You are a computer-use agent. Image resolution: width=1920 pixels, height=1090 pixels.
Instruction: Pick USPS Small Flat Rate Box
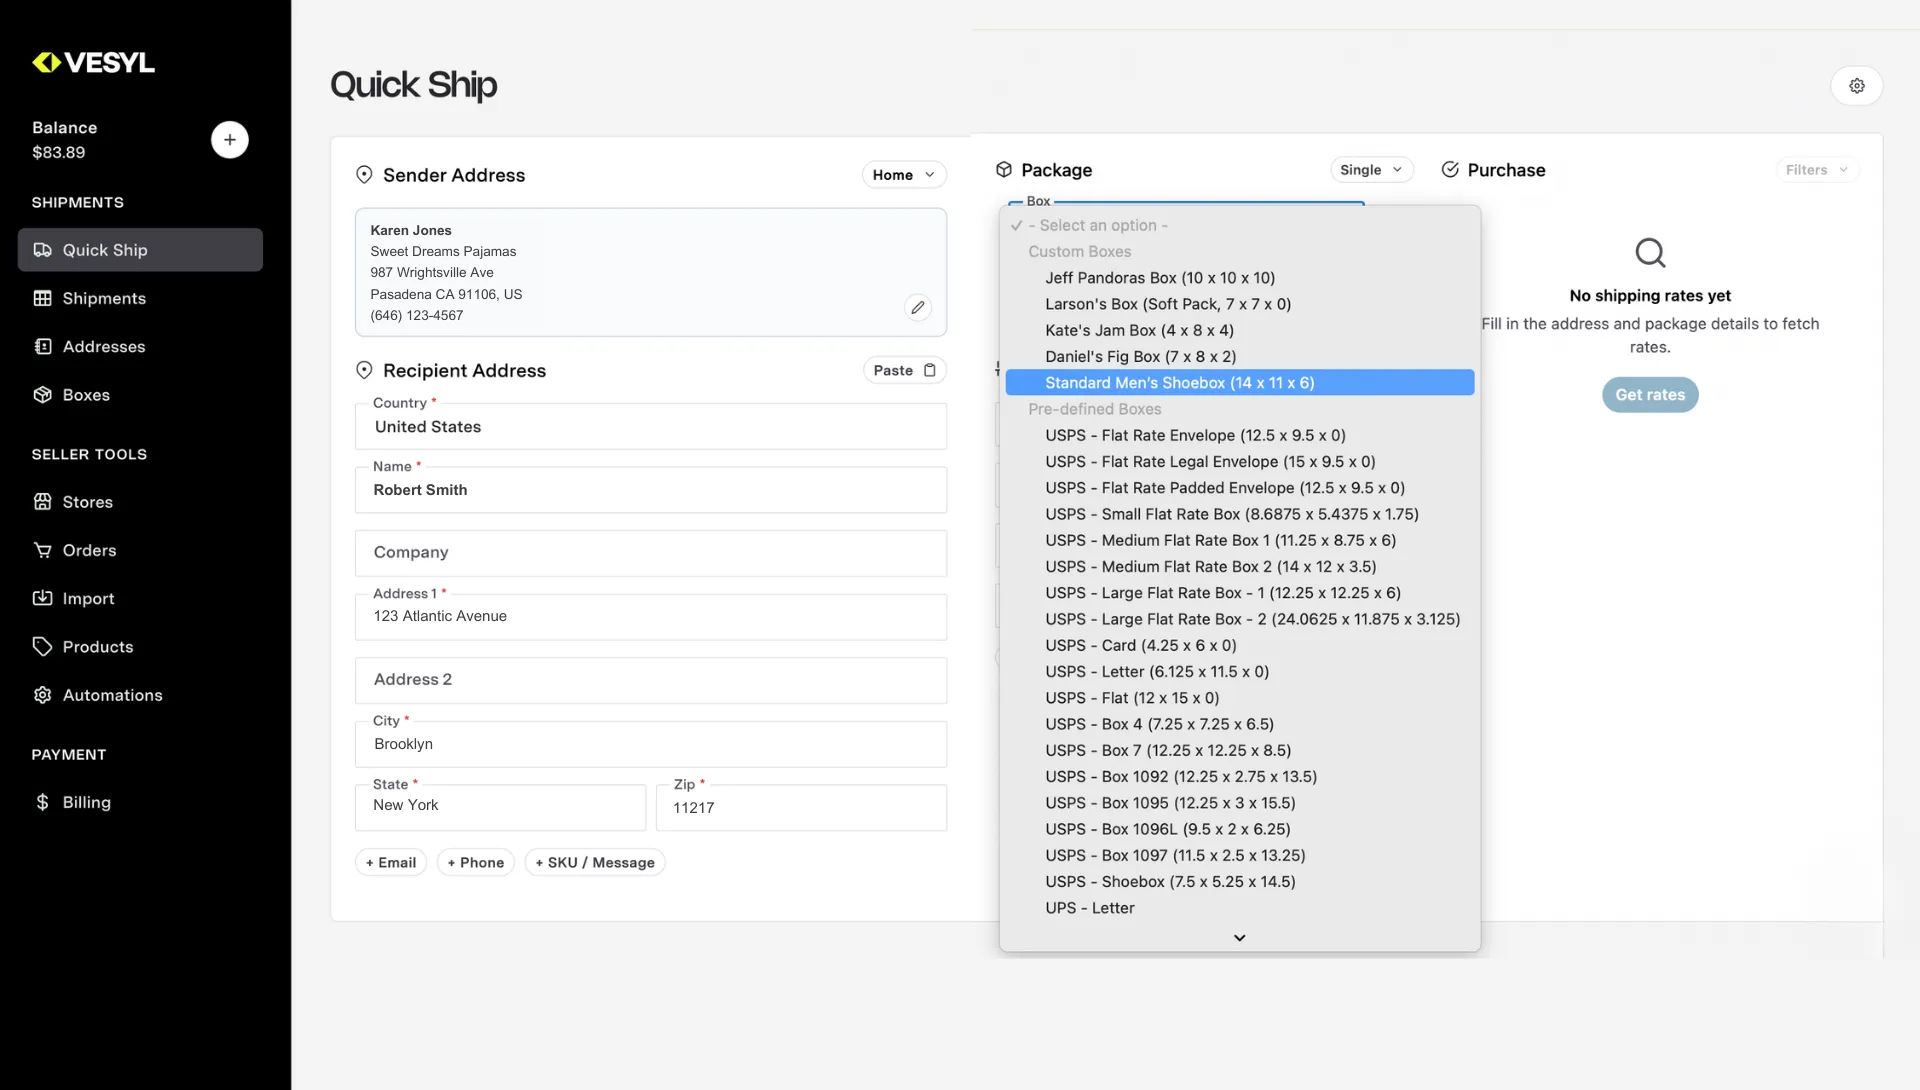[x=1240, y=514]
